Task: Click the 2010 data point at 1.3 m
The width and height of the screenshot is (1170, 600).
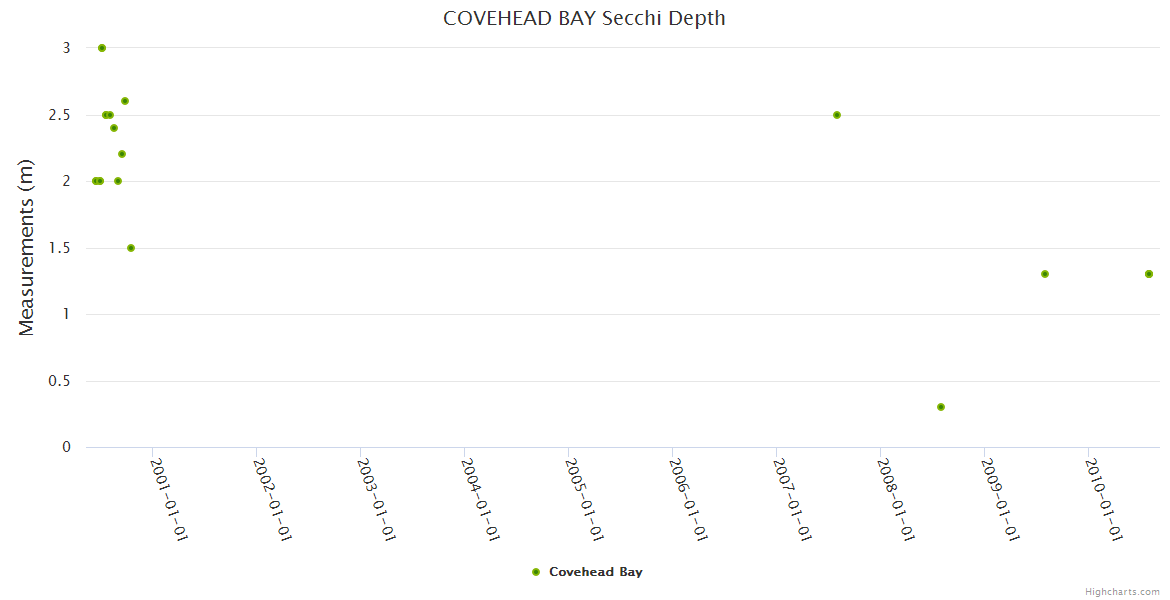Action: pos(1149,274)
